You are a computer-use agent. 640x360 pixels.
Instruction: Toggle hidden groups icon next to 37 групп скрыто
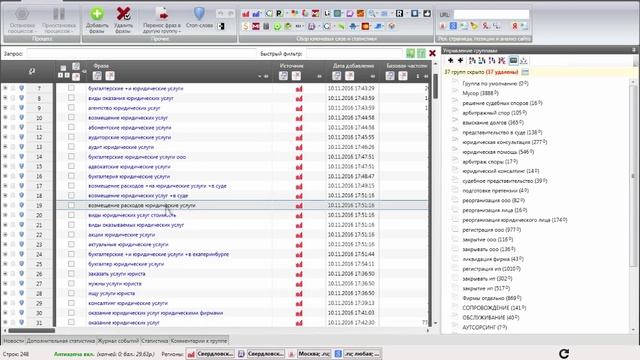525,72
